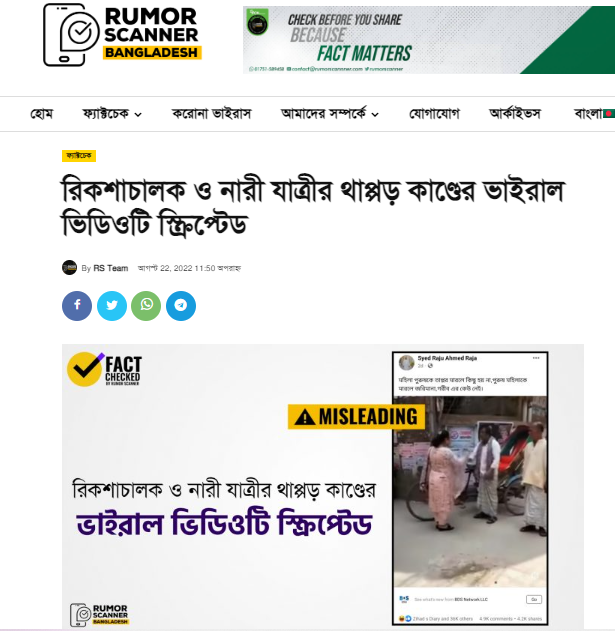This screenshot has width=615, height=631.
Task: Click the Rumor Scanner Bangladesh logo
Action: [122, 35]
